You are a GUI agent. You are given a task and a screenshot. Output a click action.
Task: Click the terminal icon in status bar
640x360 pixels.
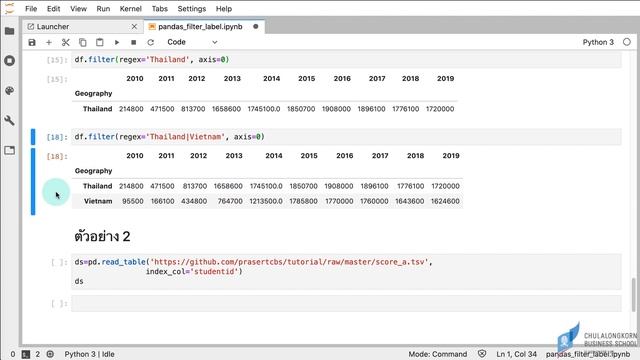pos(26,354)
